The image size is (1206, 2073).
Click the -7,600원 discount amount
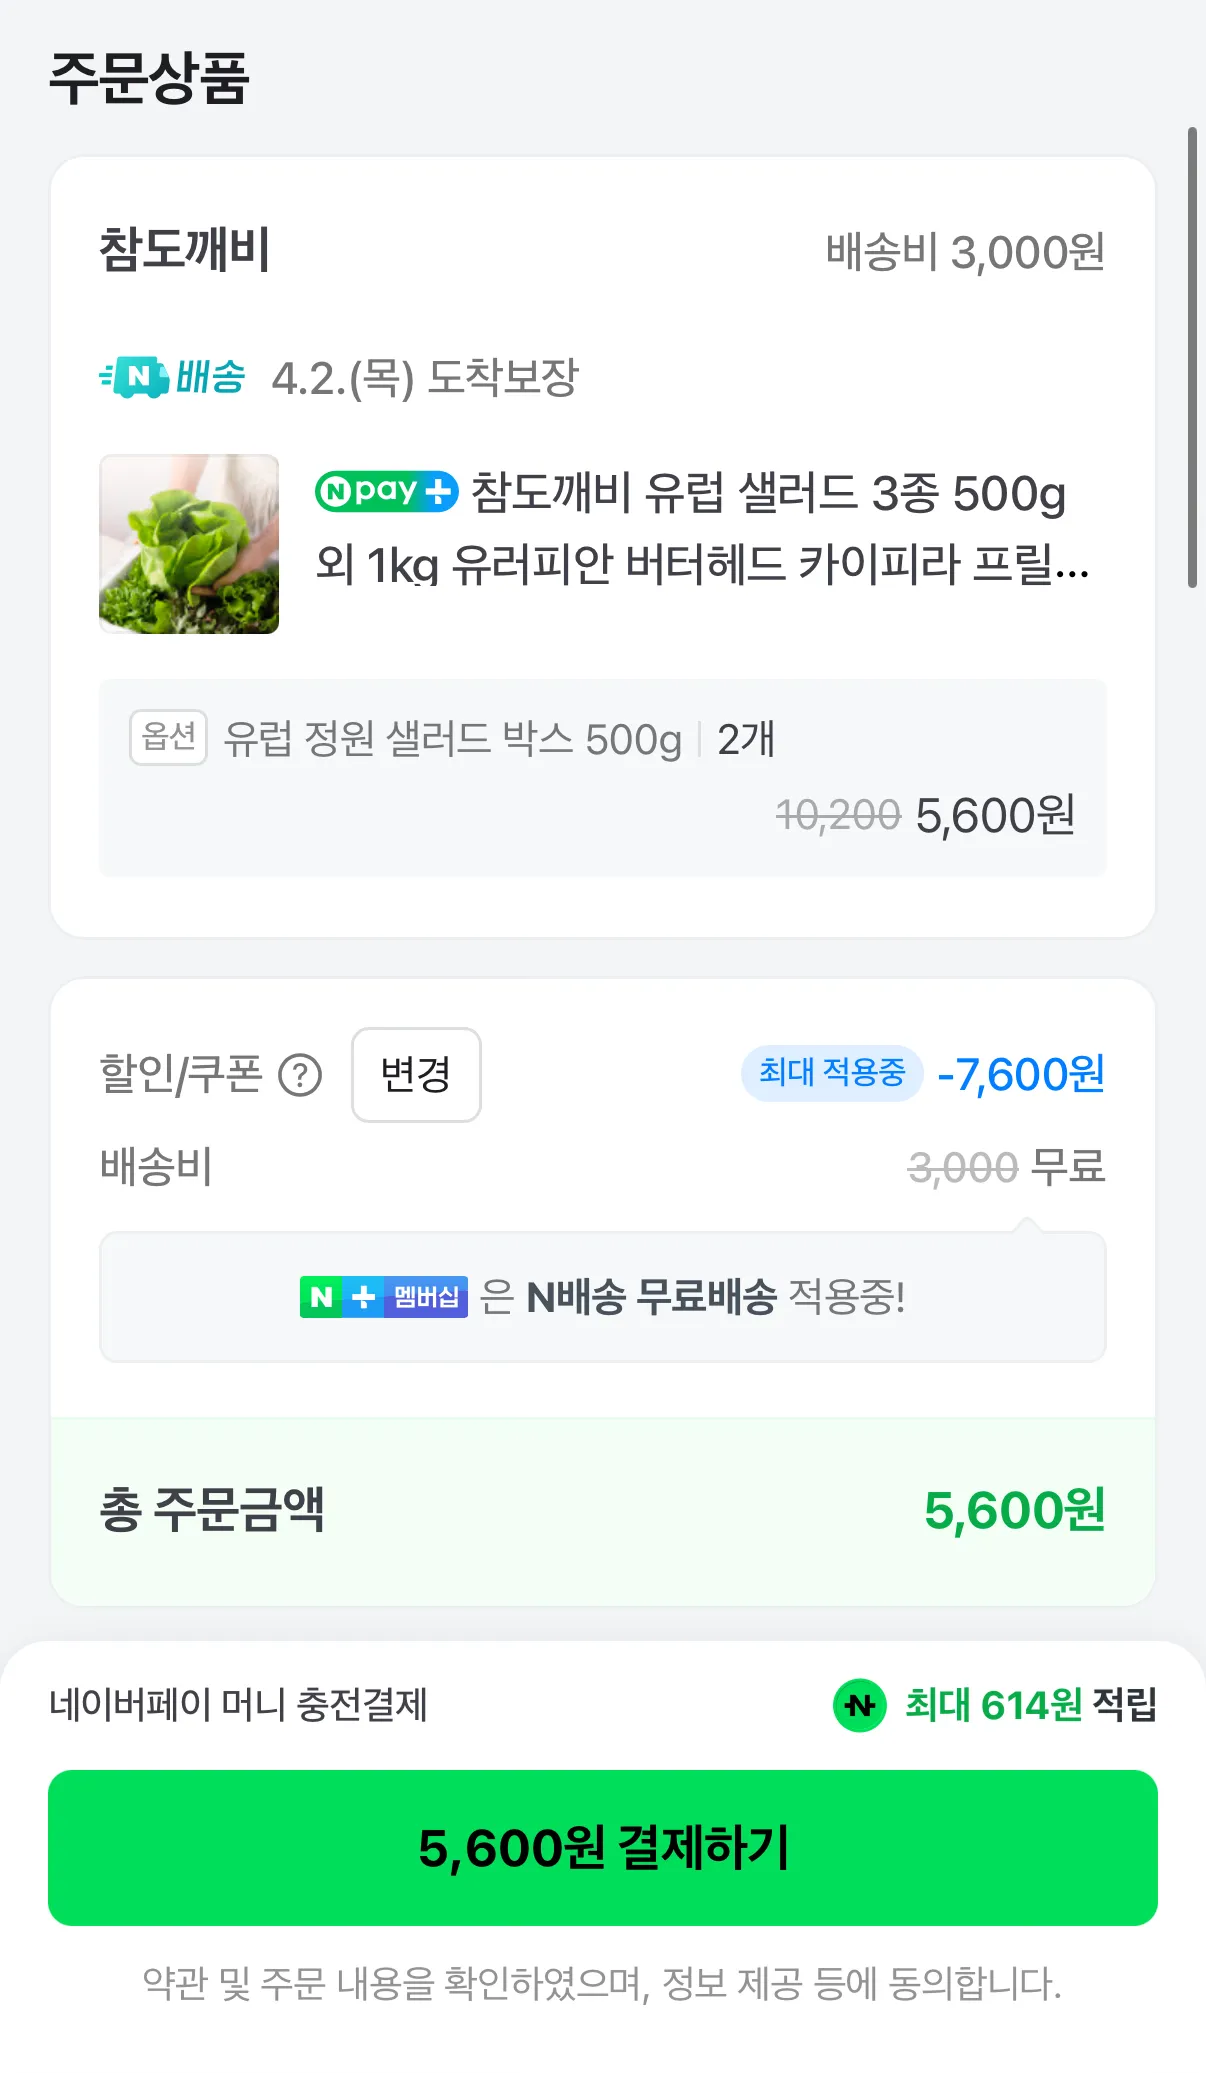[x=1020, y=1074]
